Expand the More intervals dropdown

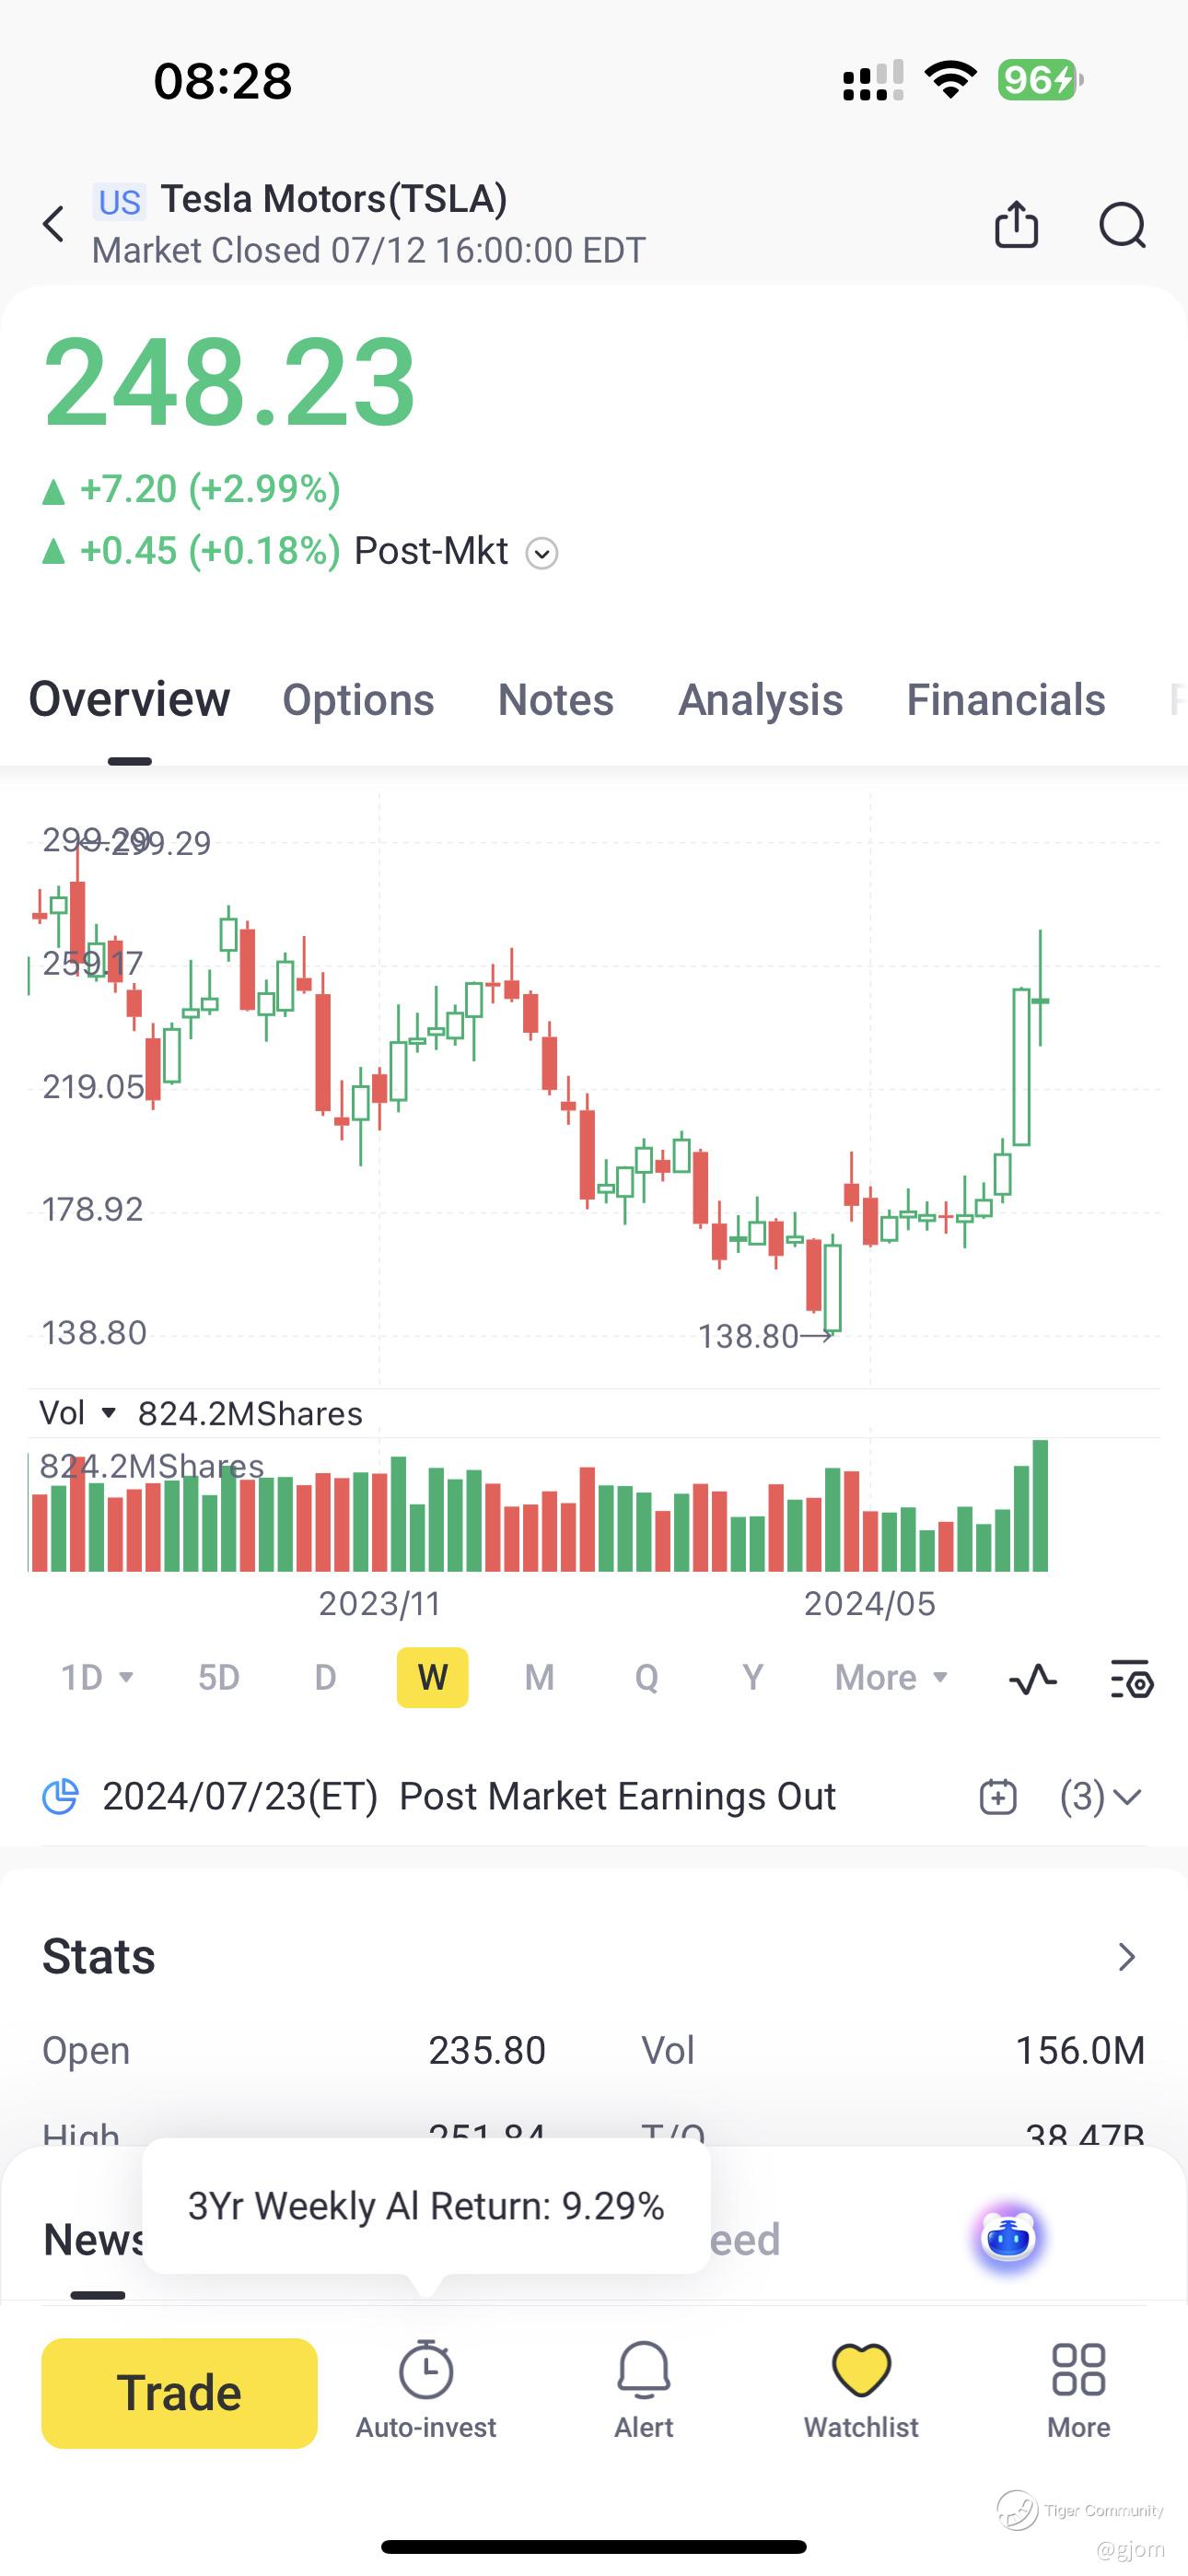click(891, 1677)
